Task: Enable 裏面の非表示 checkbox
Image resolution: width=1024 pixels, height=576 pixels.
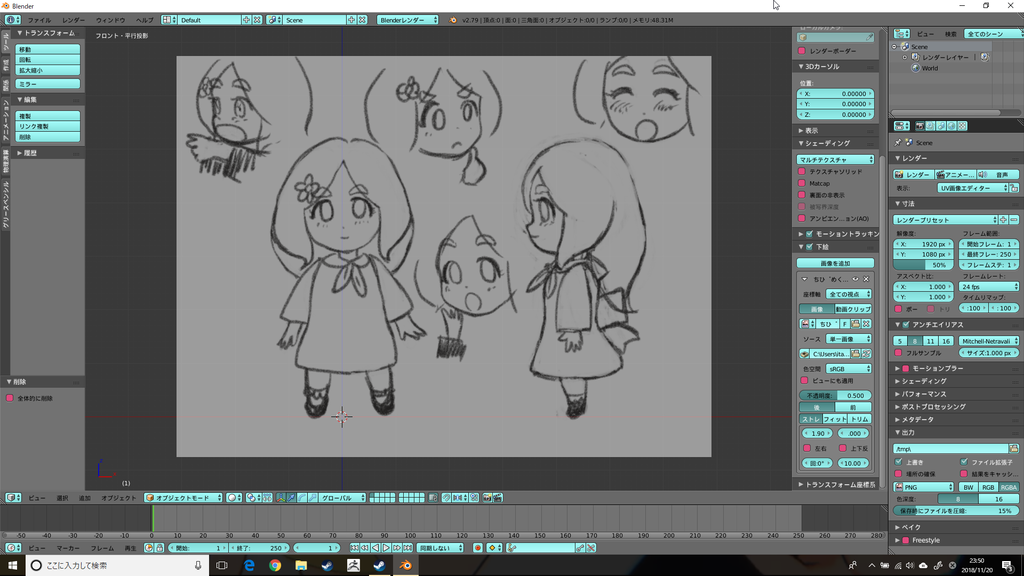Action: [802, 195]
